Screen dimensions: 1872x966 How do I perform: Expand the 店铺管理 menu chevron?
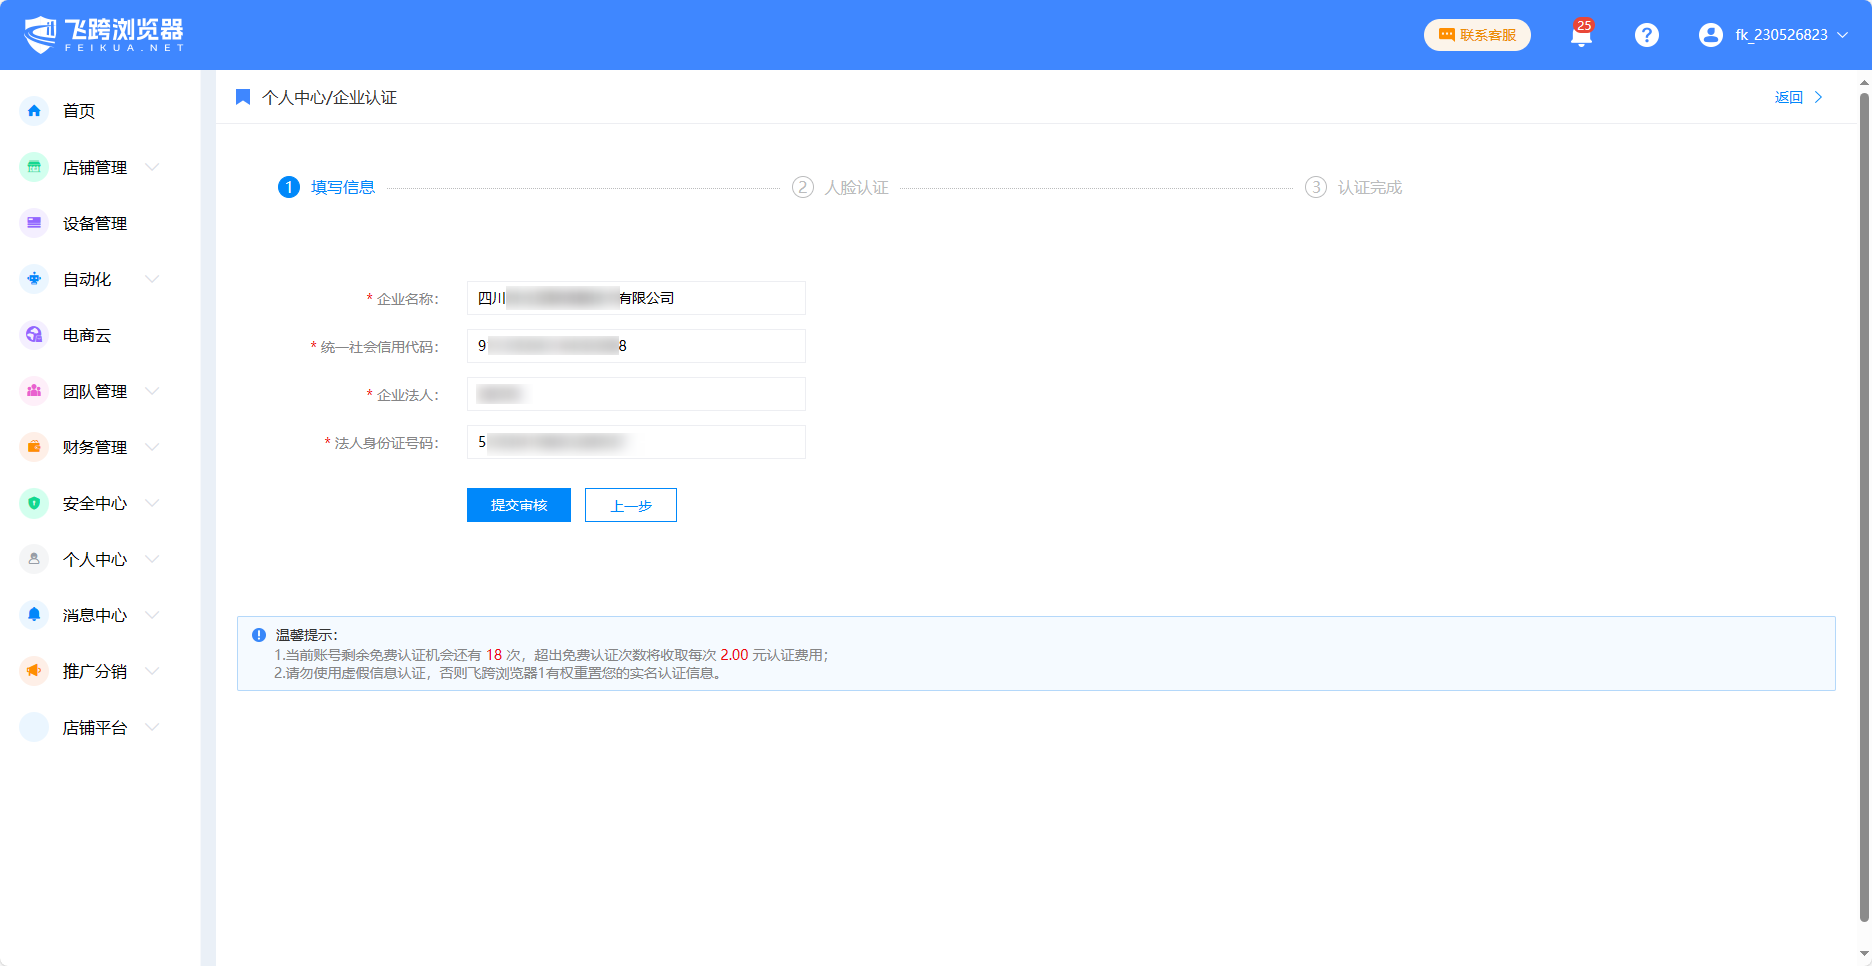click(x=152, y=167)
